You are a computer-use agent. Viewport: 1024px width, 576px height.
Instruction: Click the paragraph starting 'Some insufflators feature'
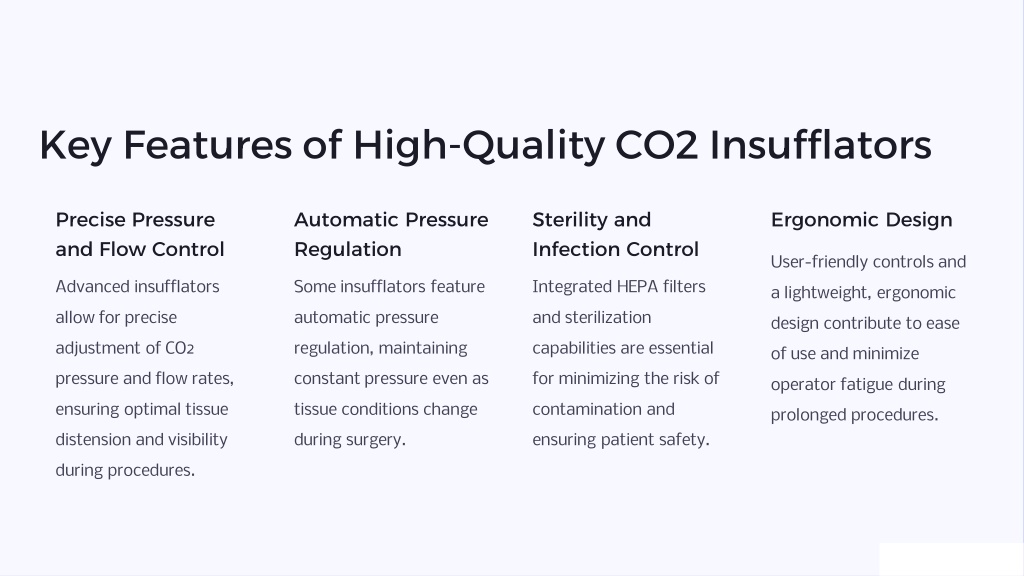[391, 363]
